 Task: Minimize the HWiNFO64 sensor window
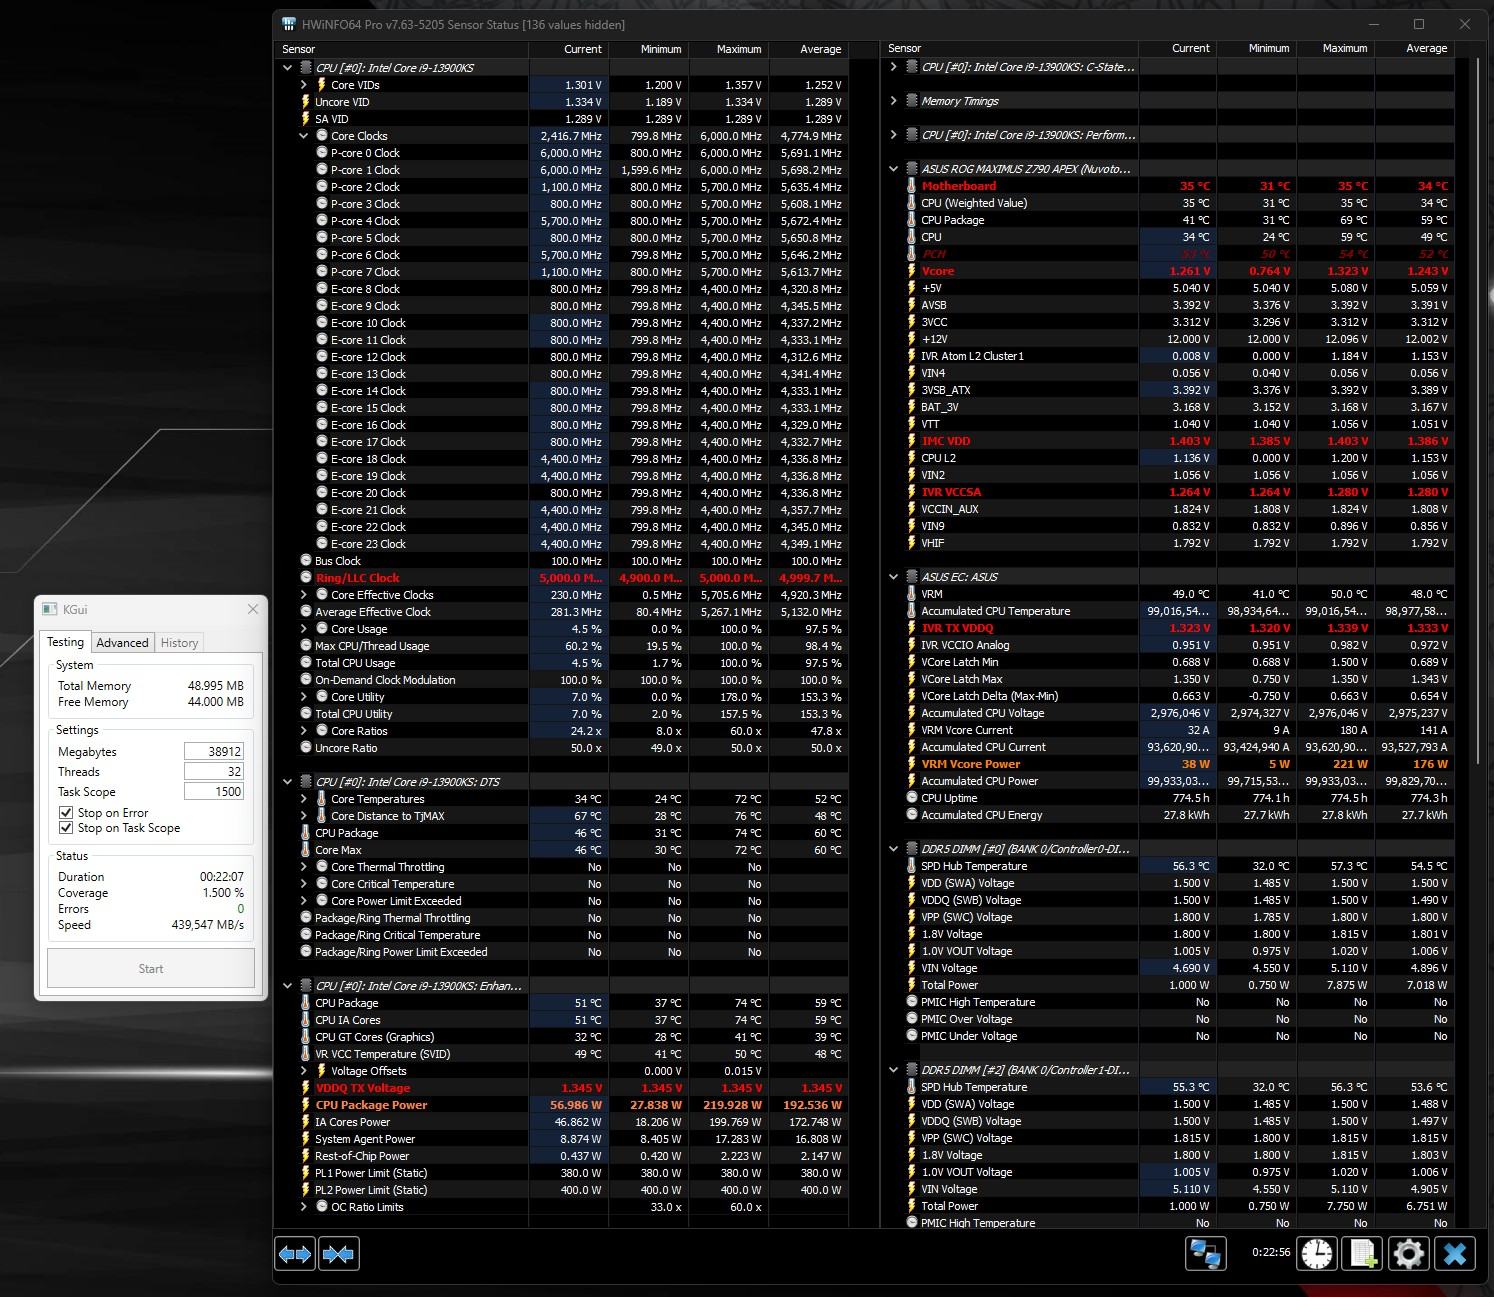(1372, 24)
